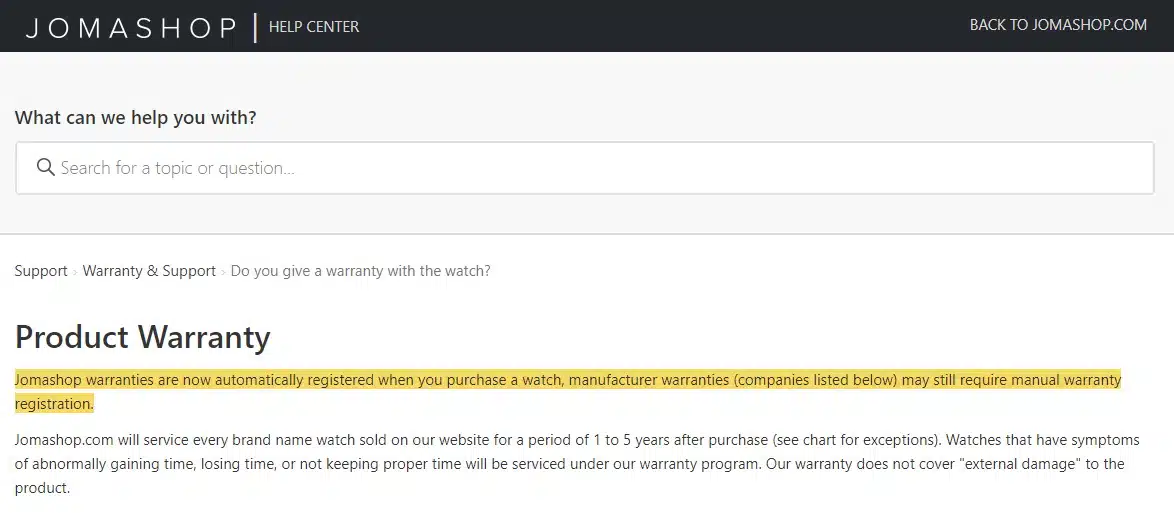The height and width of the screenshot is (513, 1174).
Task: Click the '(see chart for exceptions)' text
Action: [848, 440]
